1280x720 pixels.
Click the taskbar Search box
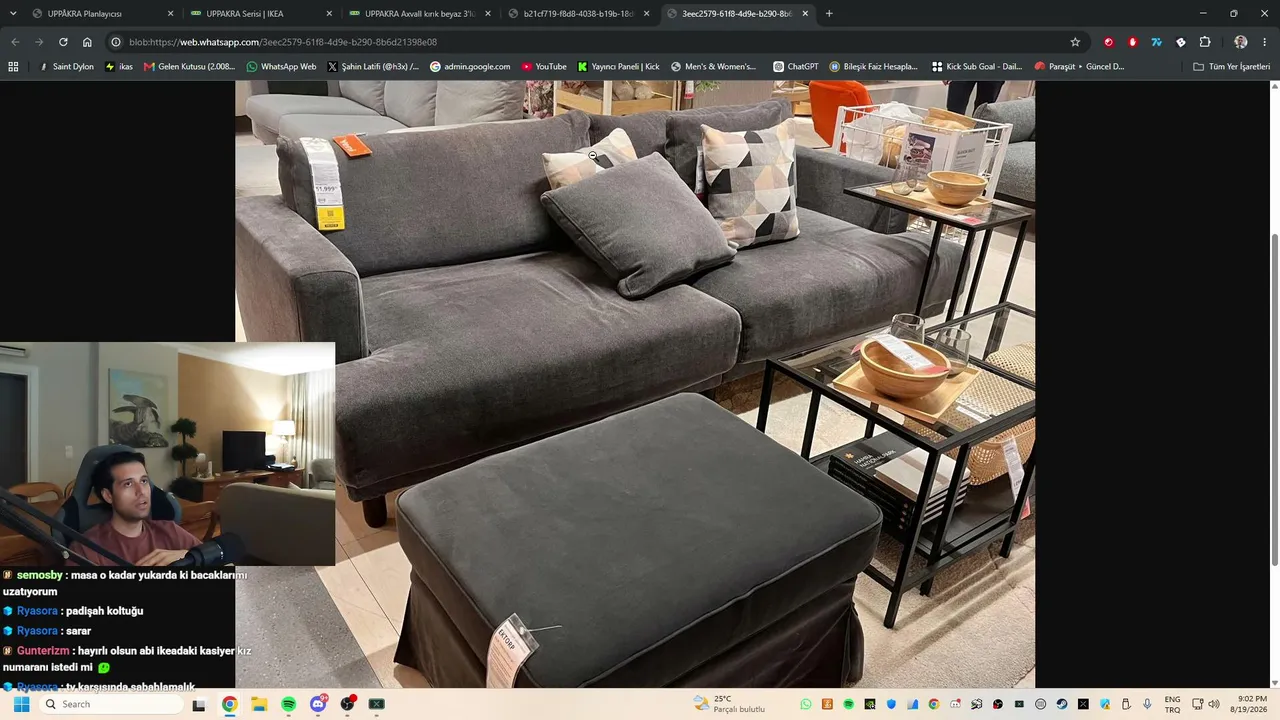coord(113,704)
